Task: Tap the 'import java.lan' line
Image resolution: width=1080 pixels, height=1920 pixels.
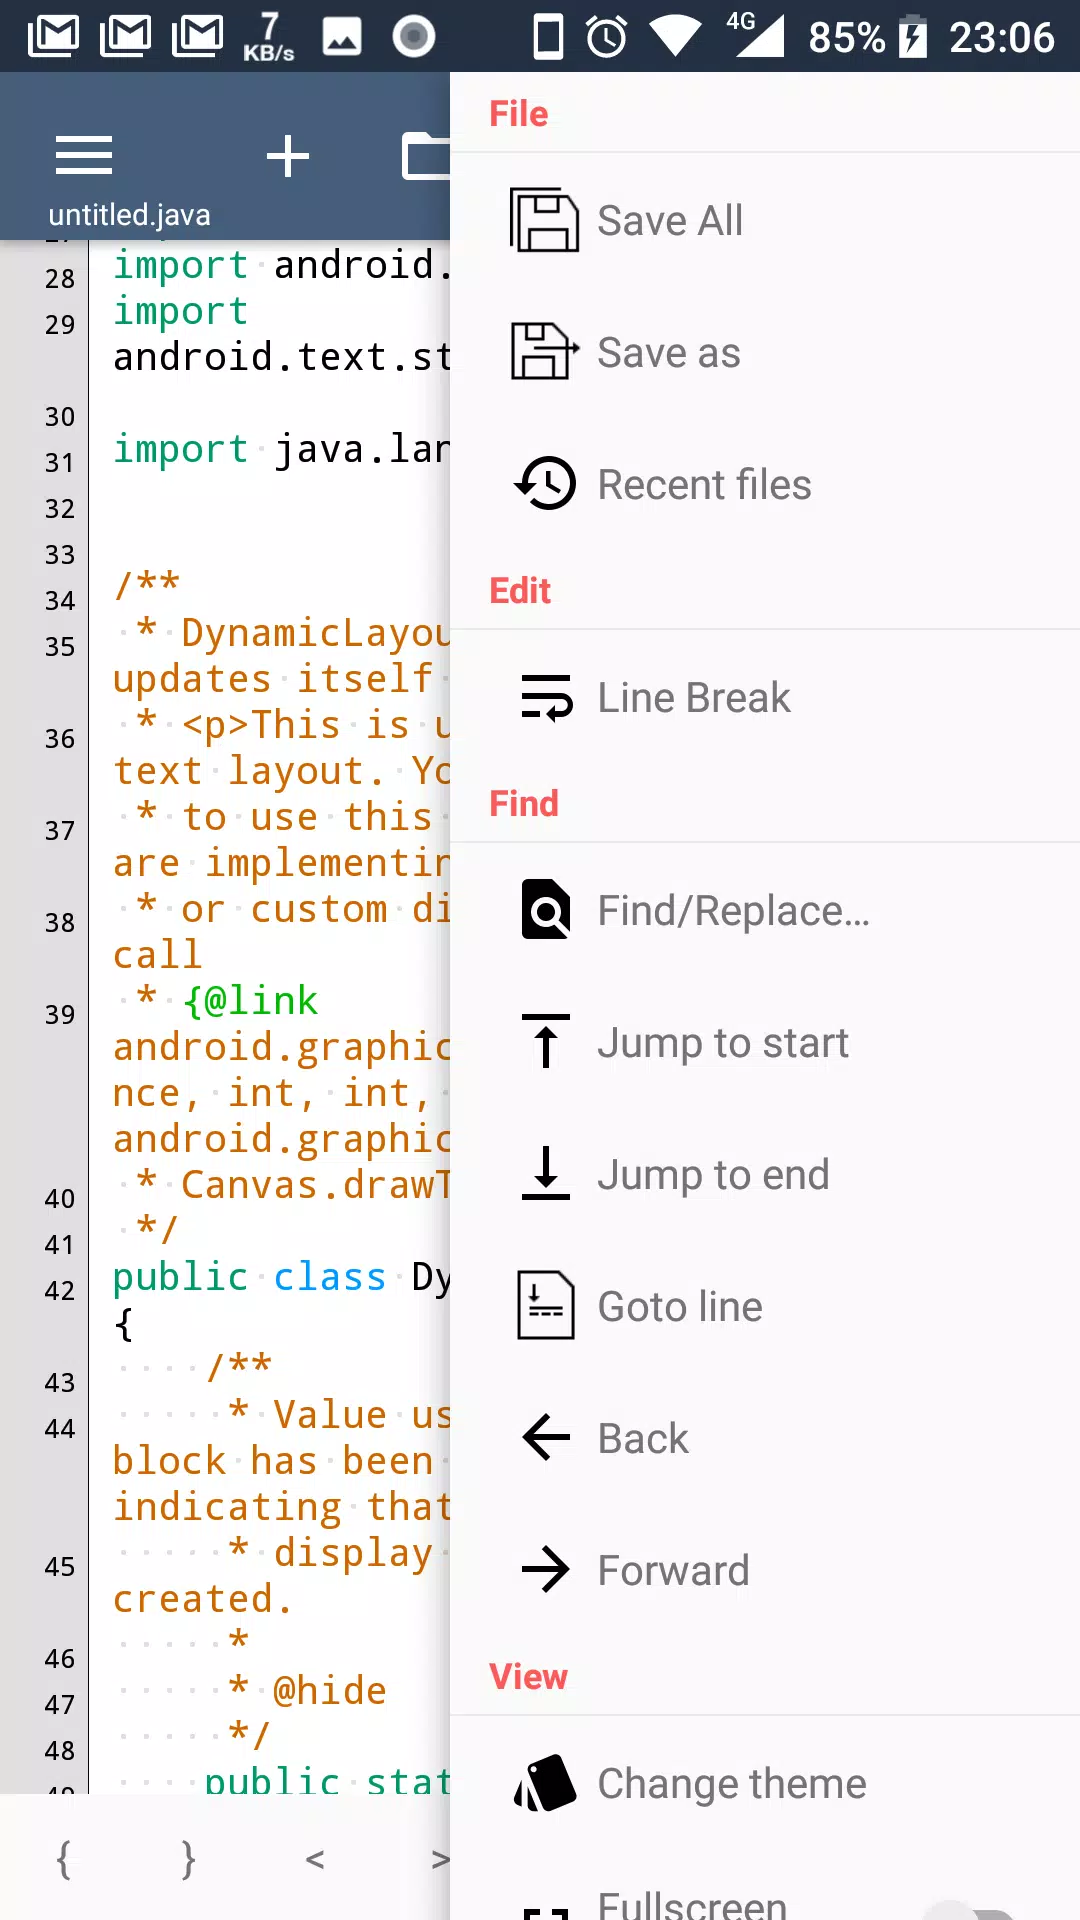Action: [281, 449]
